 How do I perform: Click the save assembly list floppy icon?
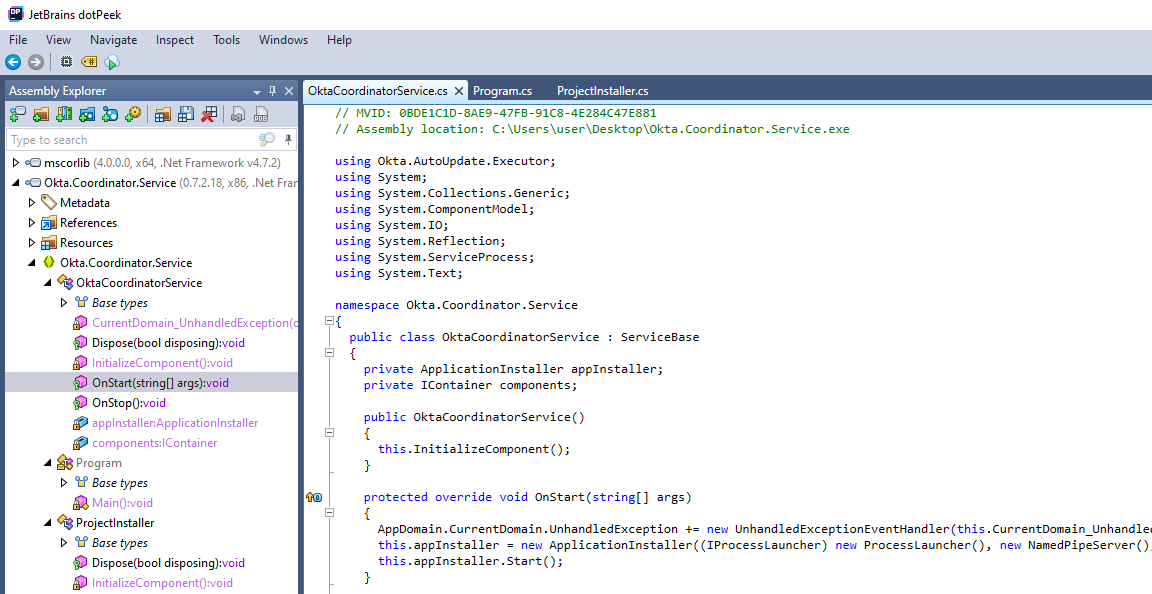(186, 114)
